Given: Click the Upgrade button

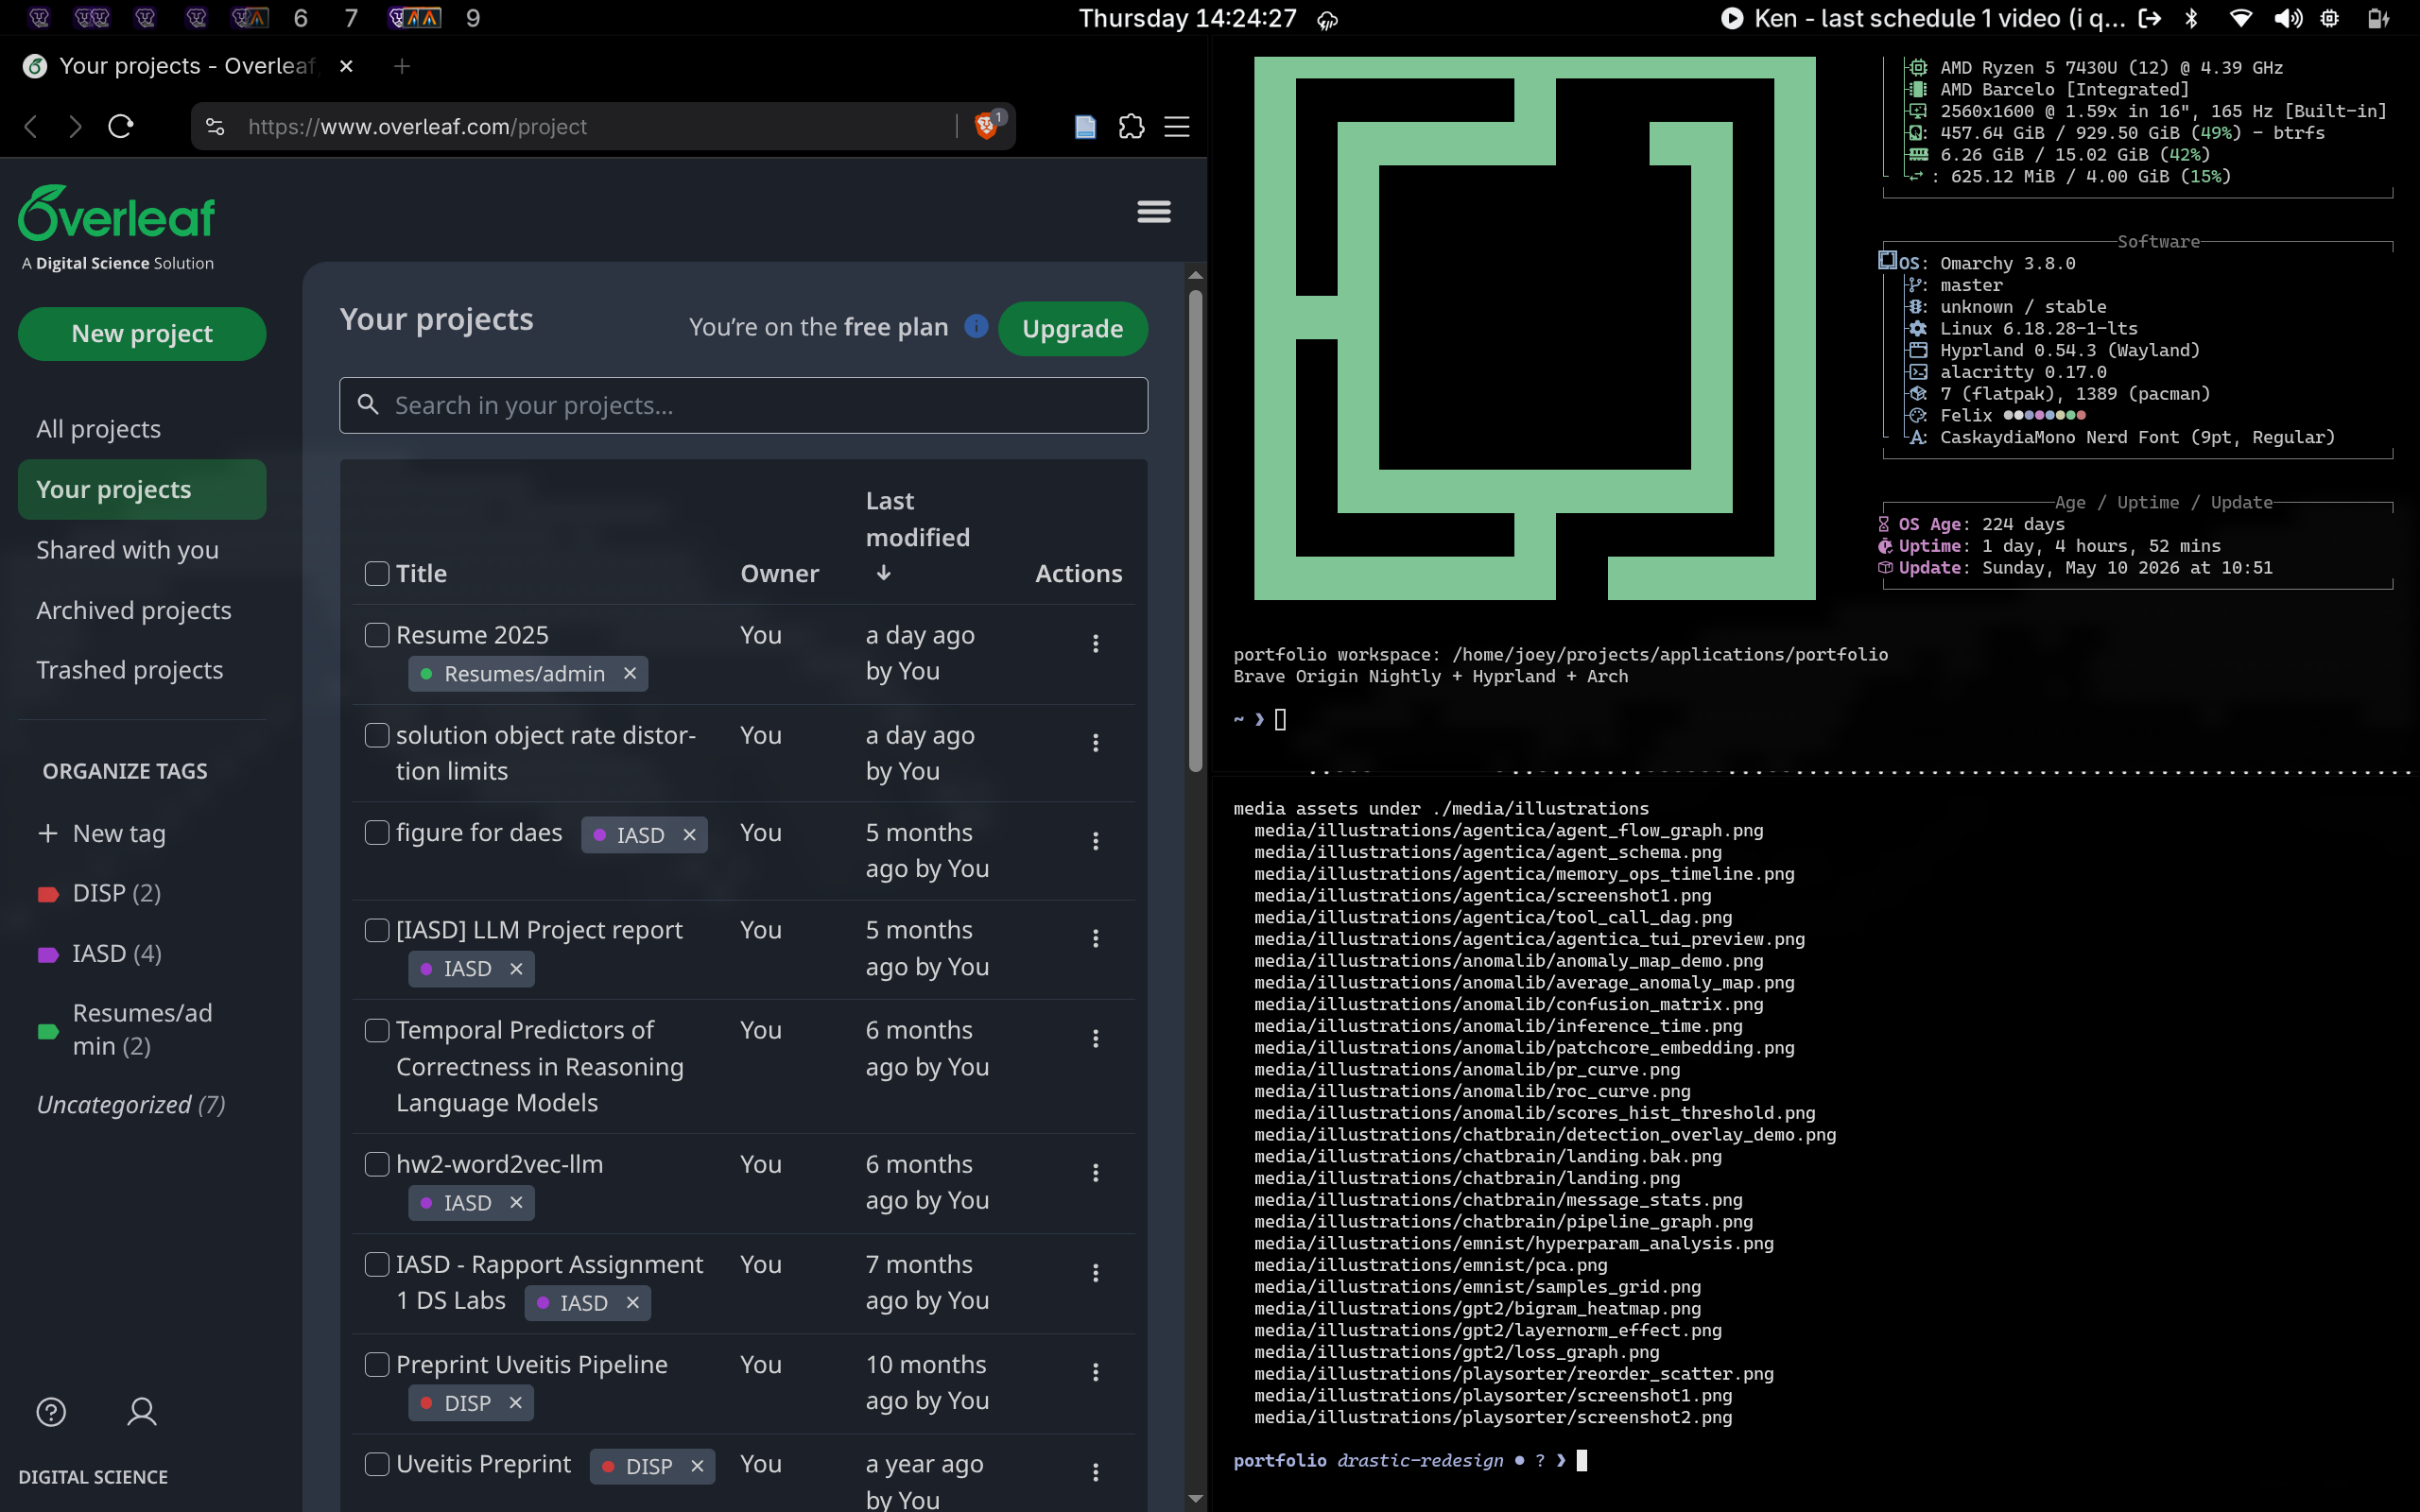Looking at the screenshot, I should tap(1072, 328).
